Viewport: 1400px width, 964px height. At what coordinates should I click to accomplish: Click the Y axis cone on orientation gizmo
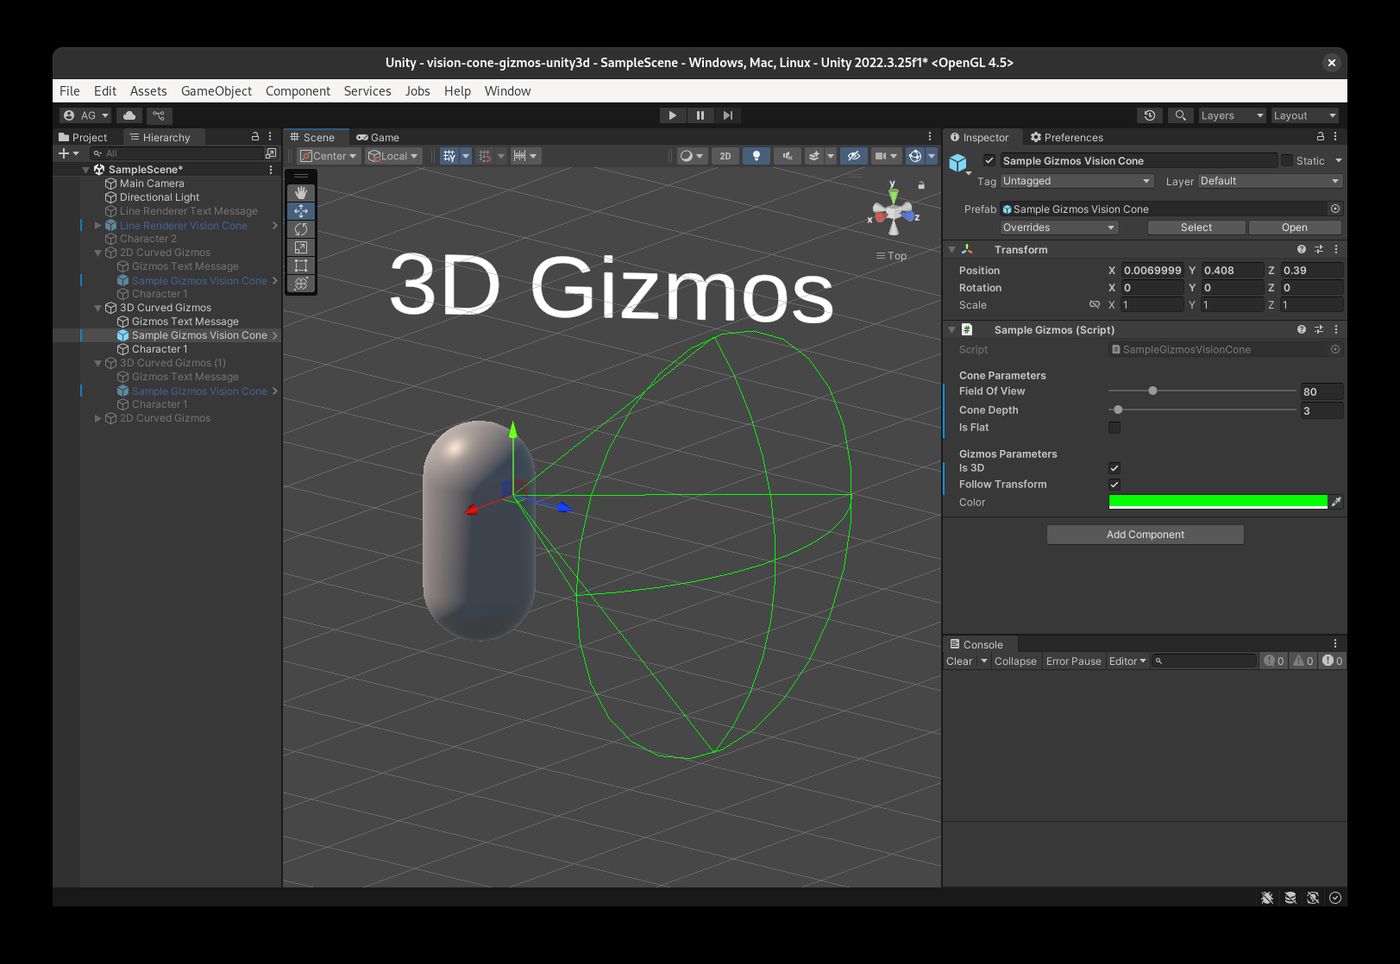tap(893, 195)
